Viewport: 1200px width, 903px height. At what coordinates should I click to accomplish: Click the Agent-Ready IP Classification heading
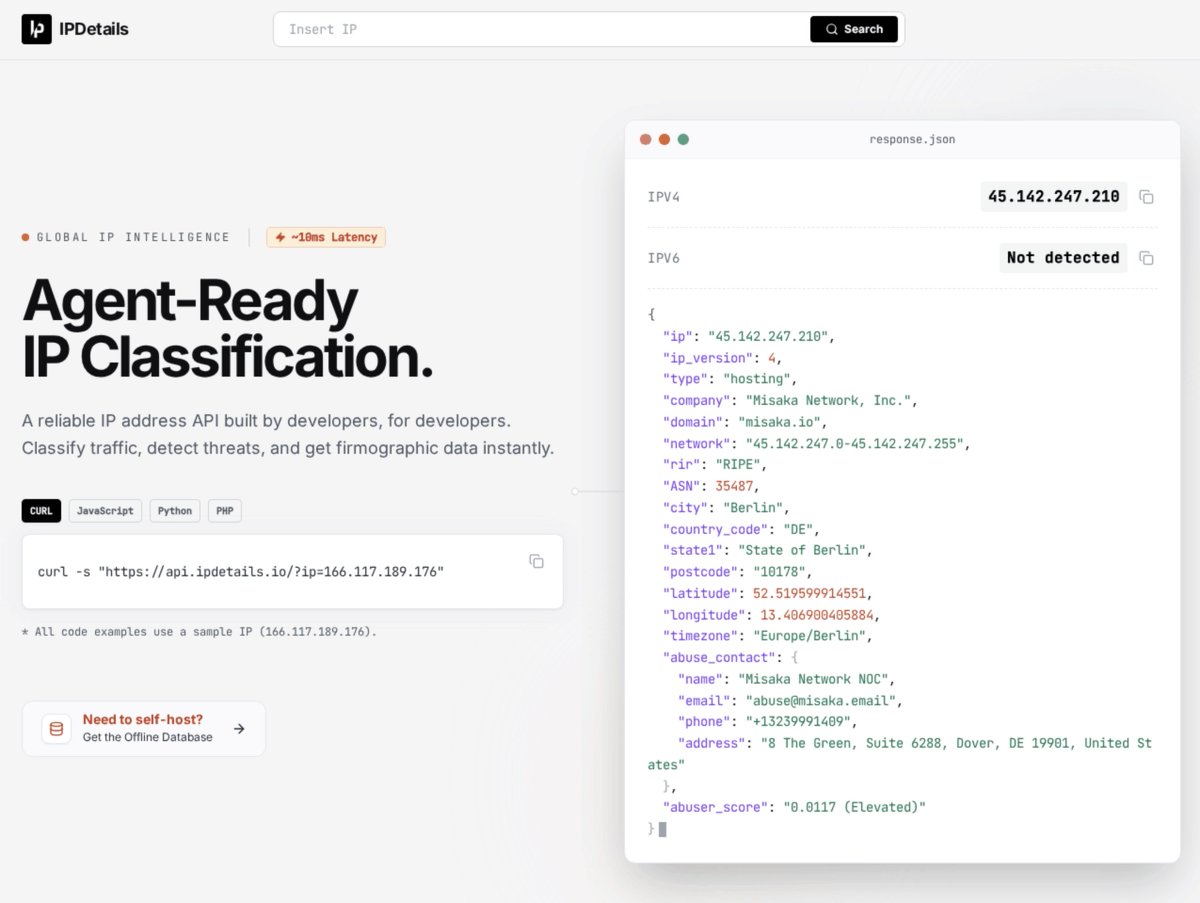tap(228, 328)
